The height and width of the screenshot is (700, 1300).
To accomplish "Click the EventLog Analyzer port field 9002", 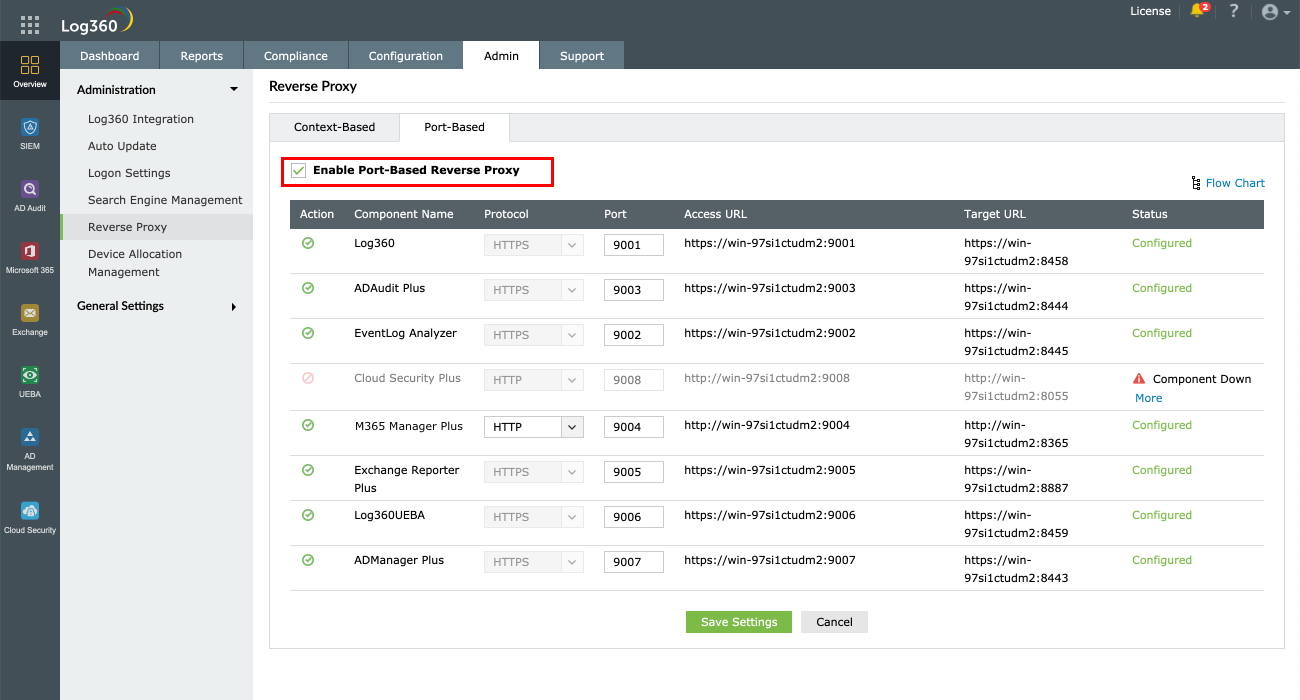I will click(634, 335).
